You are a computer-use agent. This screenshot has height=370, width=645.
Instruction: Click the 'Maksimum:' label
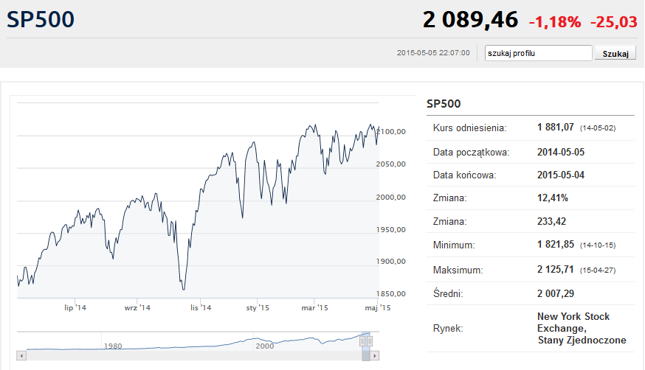(x=458, y=270)
